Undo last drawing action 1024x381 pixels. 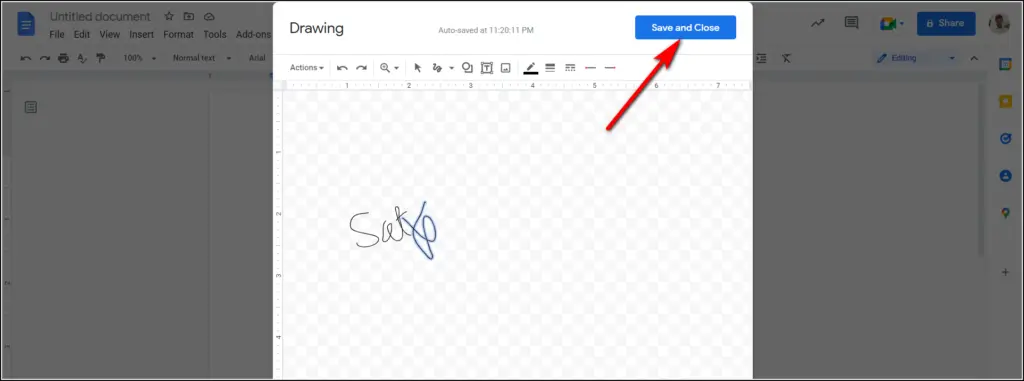click(x=342, y=67)
